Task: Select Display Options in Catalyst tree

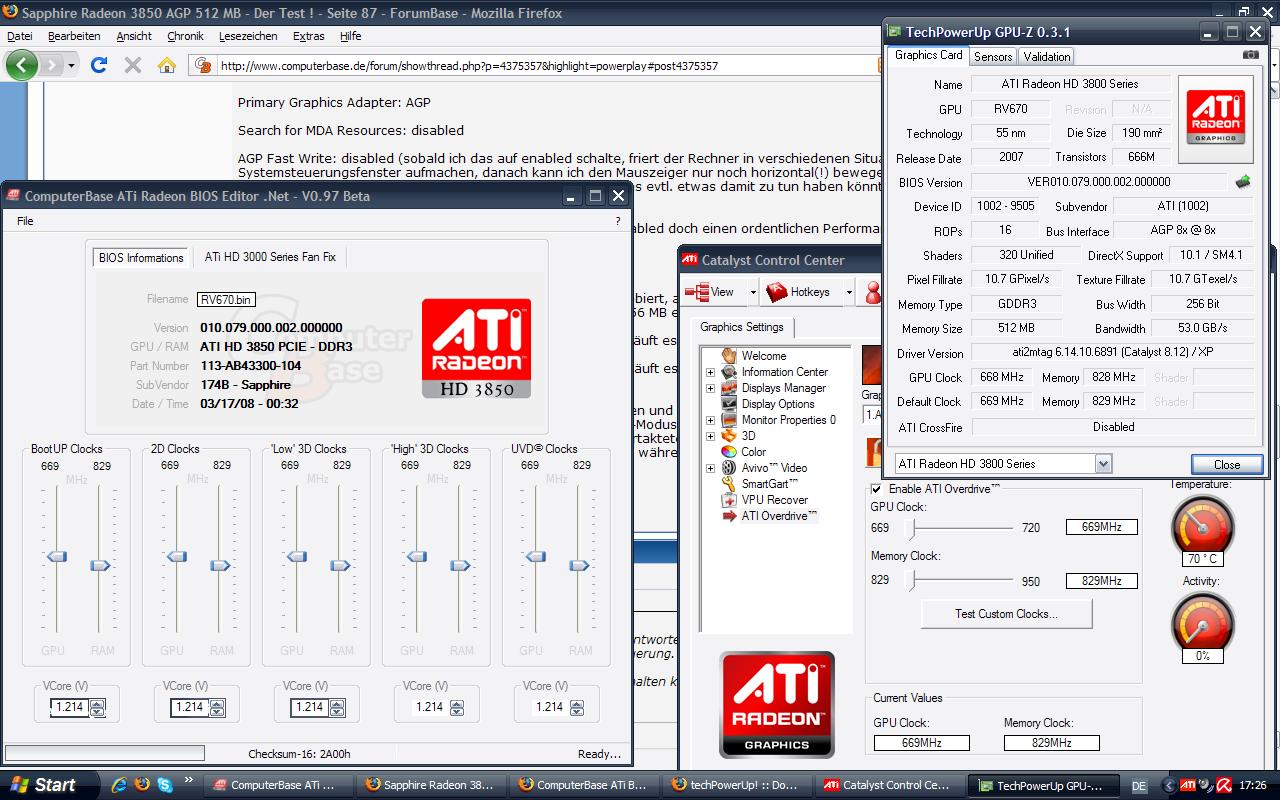Action: click(x=778, y=404)
